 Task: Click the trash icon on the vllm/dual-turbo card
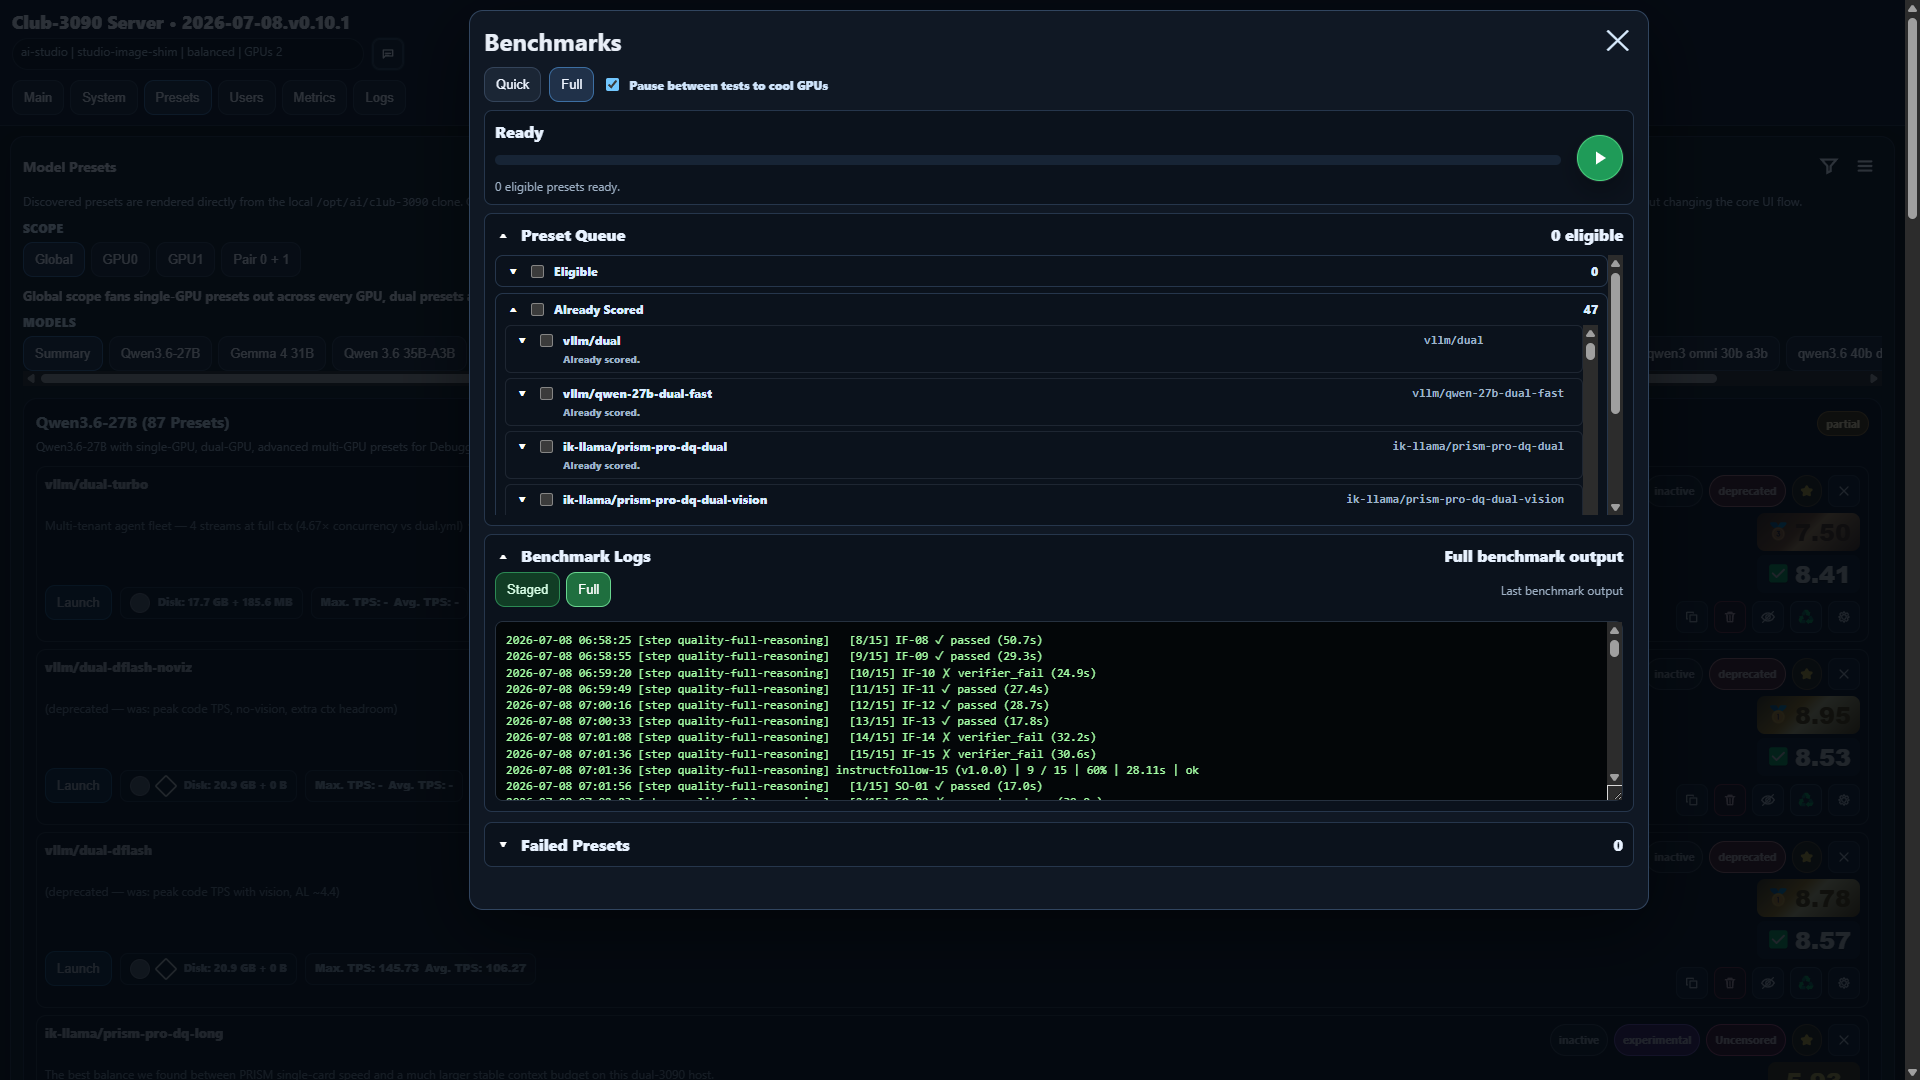(1729, 617)
